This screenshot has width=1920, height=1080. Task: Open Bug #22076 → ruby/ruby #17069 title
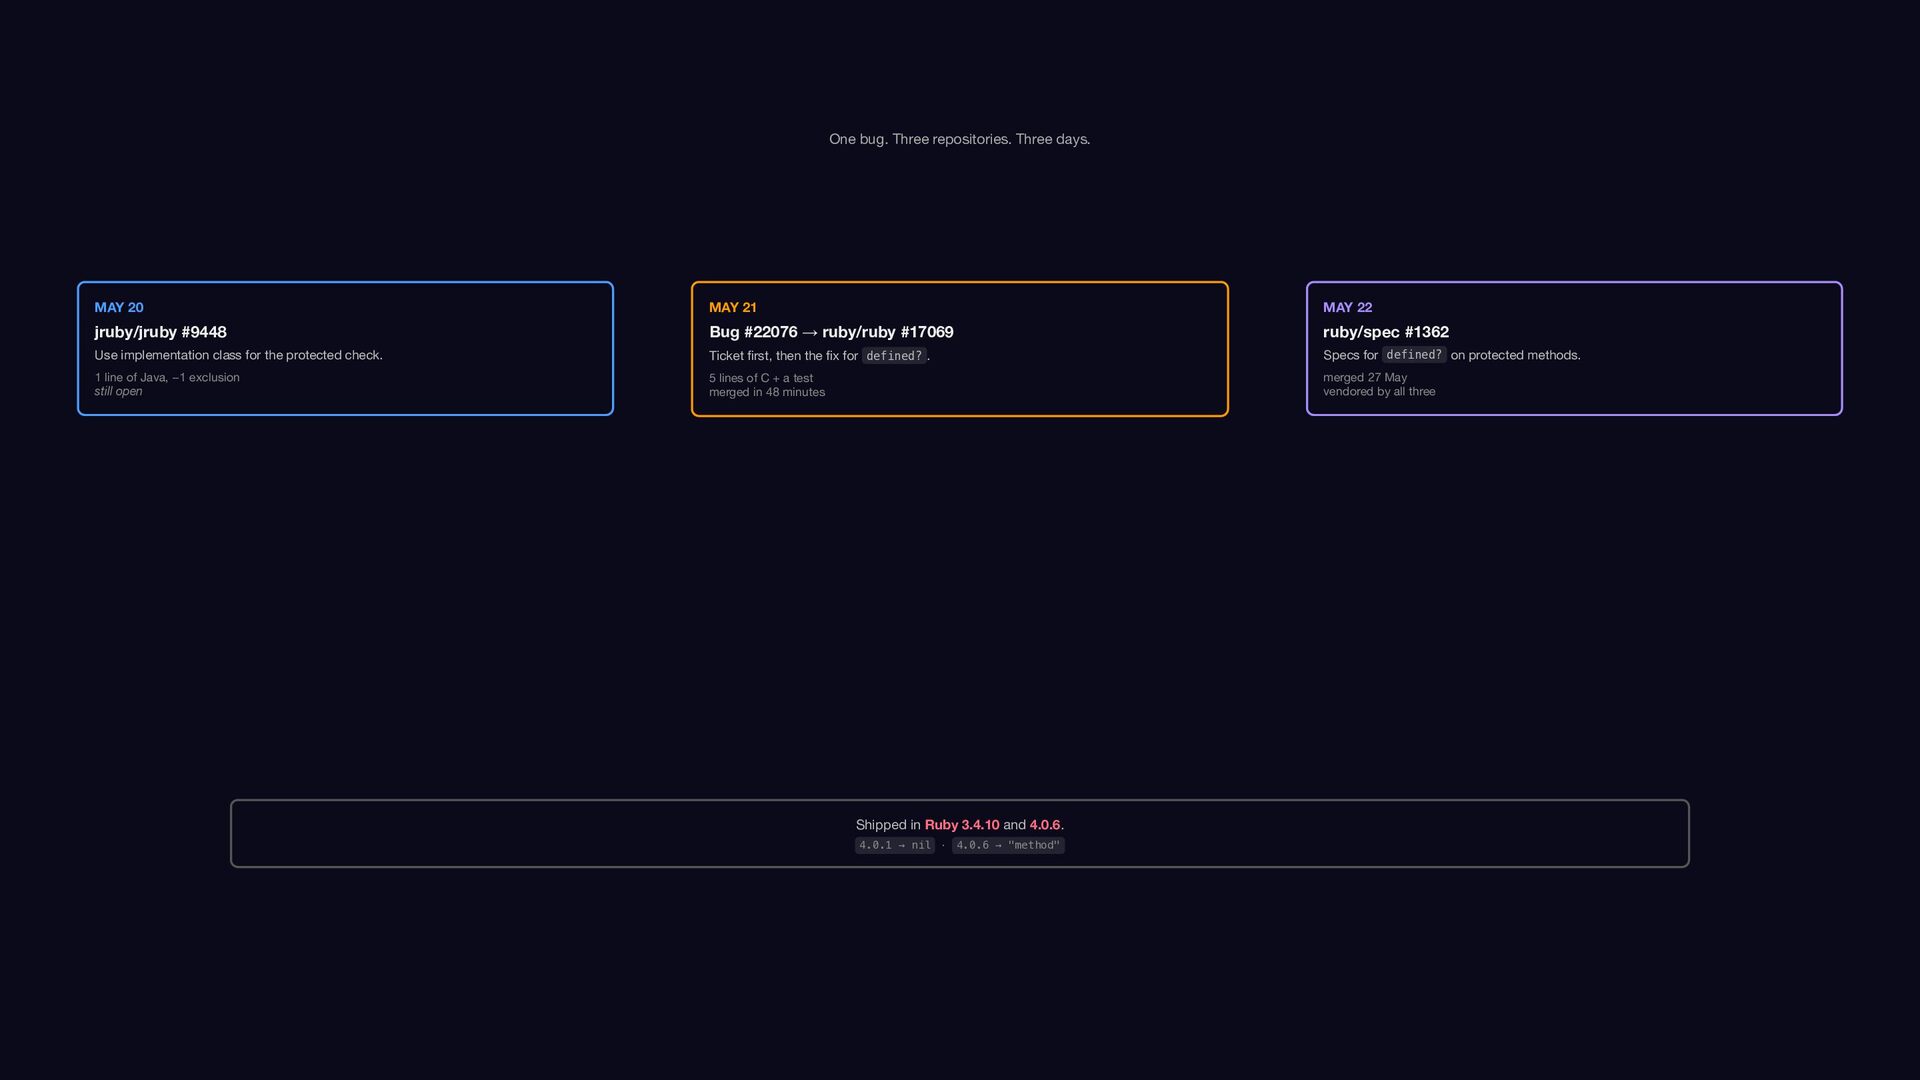click(x=831, y=332)
